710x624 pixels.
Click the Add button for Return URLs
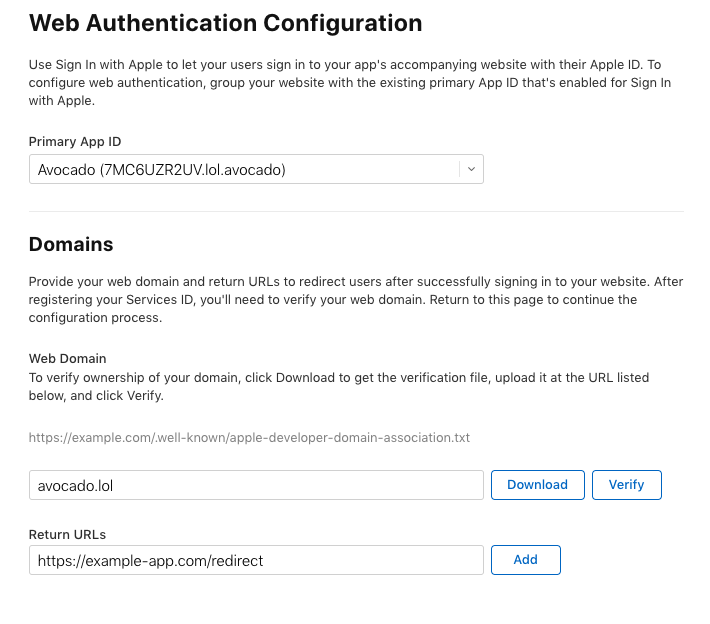coord(525,560)
